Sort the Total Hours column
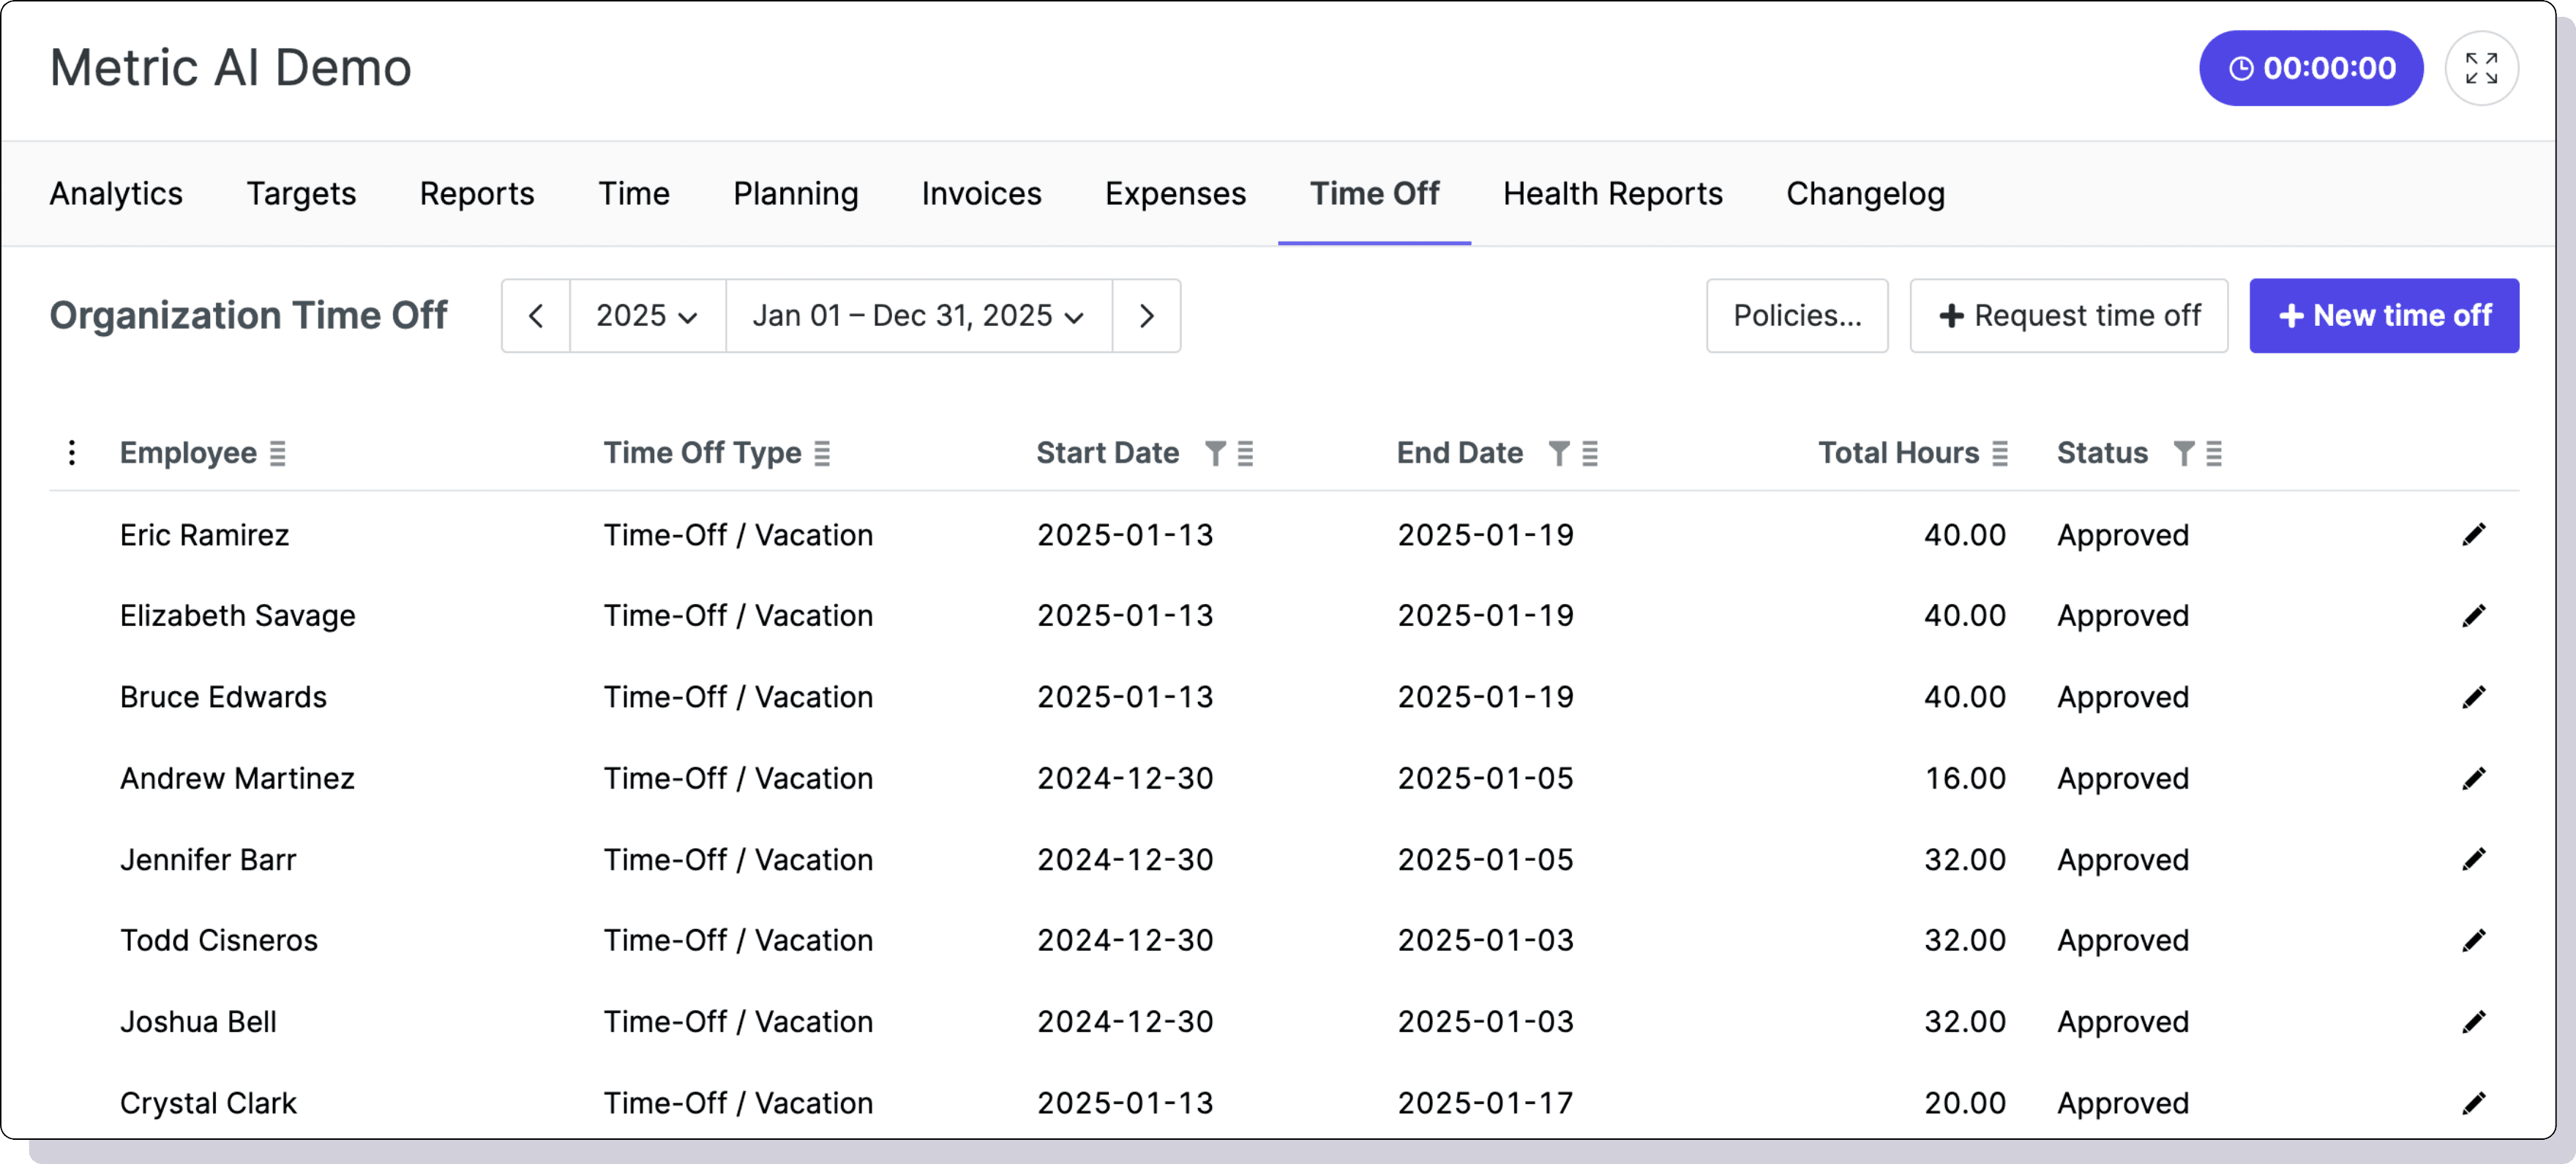Viewport: 2576px width, 1164px height. [x=1999, y=453]
